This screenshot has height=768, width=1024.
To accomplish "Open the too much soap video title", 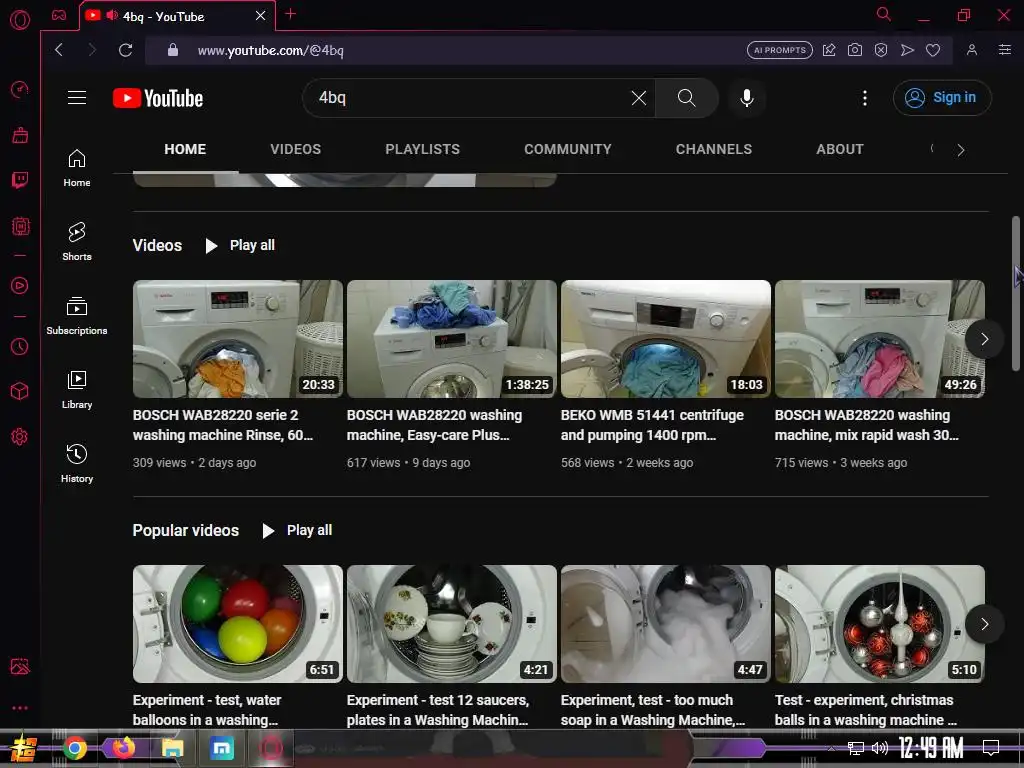I will tap(652, 710).
